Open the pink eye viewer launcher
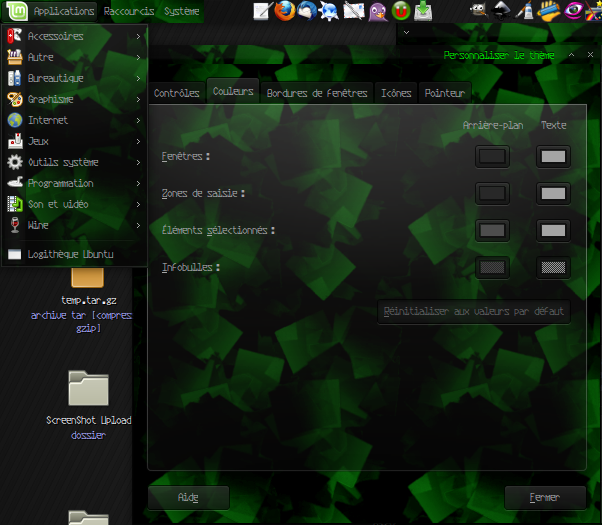This screenshot has height=525, width=602. [573, 11]
